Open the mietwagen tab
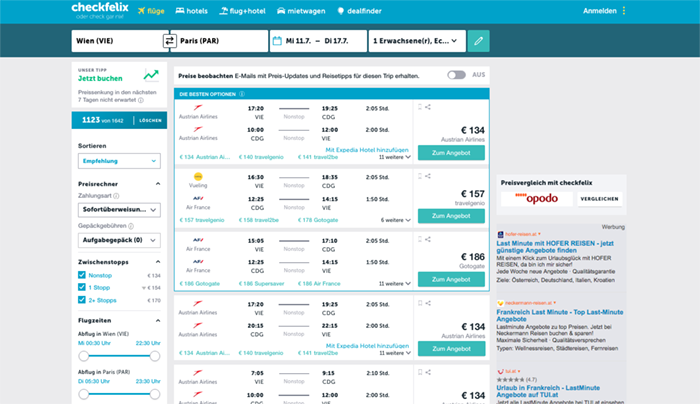700x404 pixels. pos(301,11)
